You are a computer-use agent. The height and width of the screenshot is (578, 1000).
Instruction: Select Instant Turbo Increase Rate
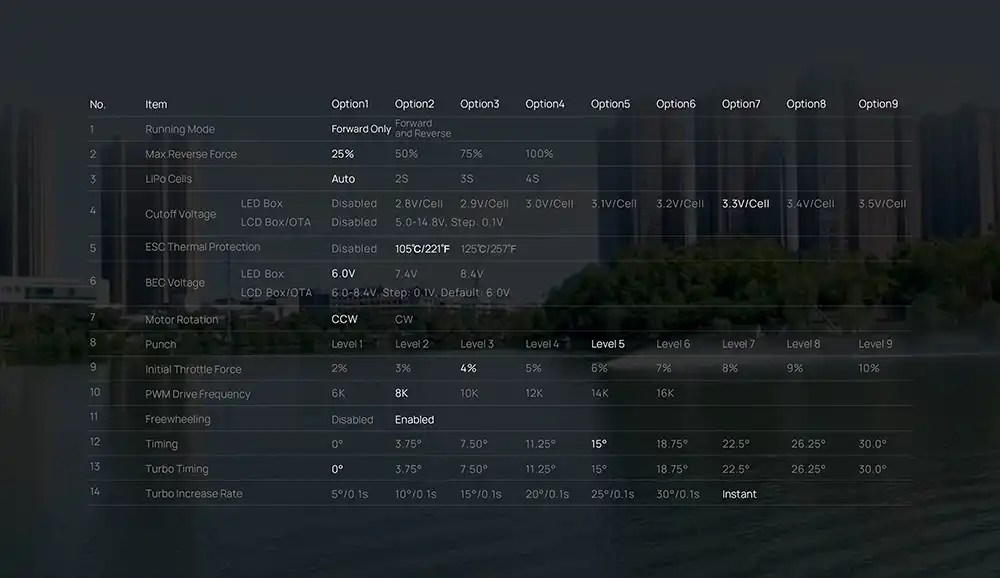pyautogui.click(x=739, y=494)
